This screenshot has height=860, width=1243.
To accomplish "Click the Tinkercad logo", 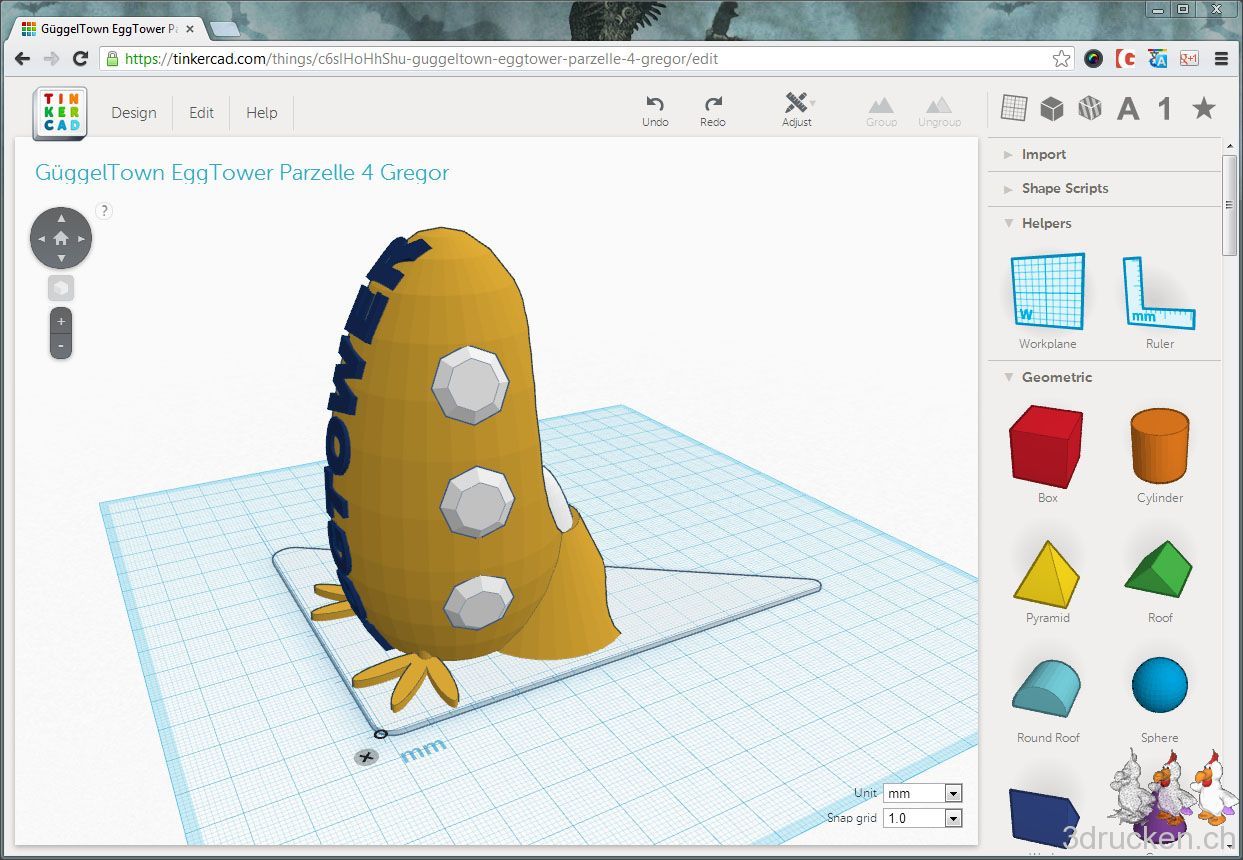I will pyautogui.click(x=60, y=112).
